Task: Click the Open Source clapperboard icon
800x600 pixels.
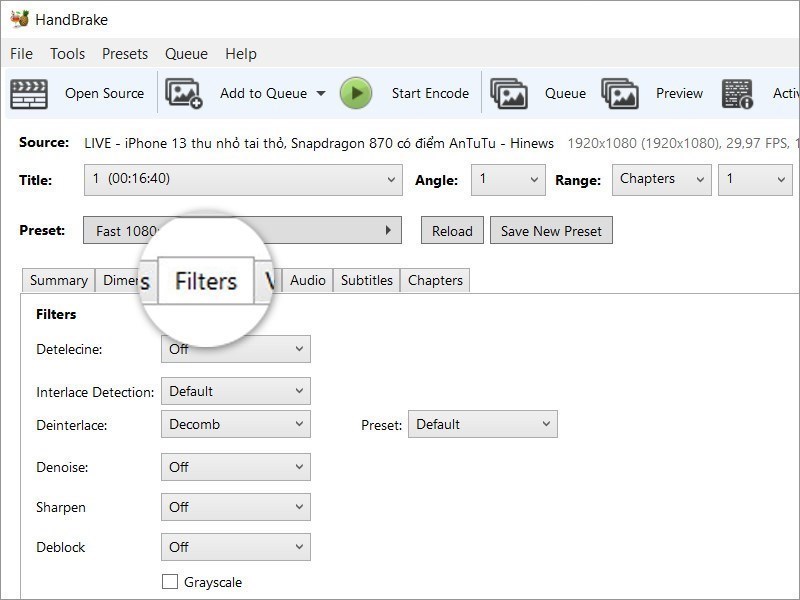Action: [29, 94]
